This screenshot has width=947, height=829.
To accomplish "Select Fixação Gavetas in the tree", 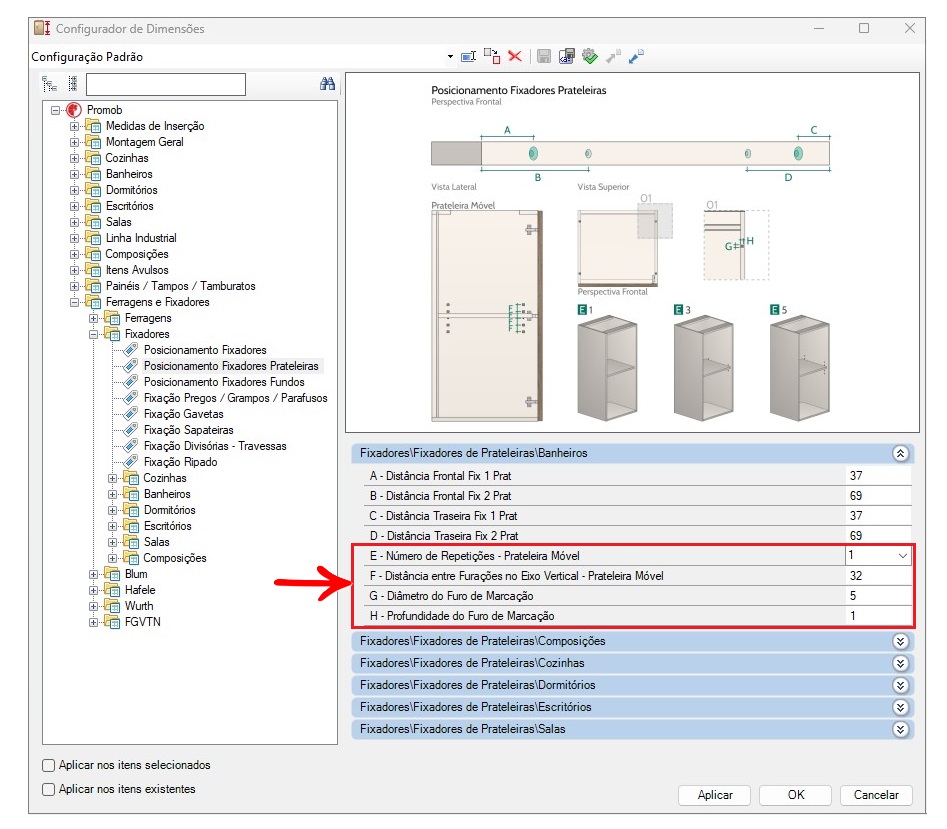I will [x=183, y=414].
